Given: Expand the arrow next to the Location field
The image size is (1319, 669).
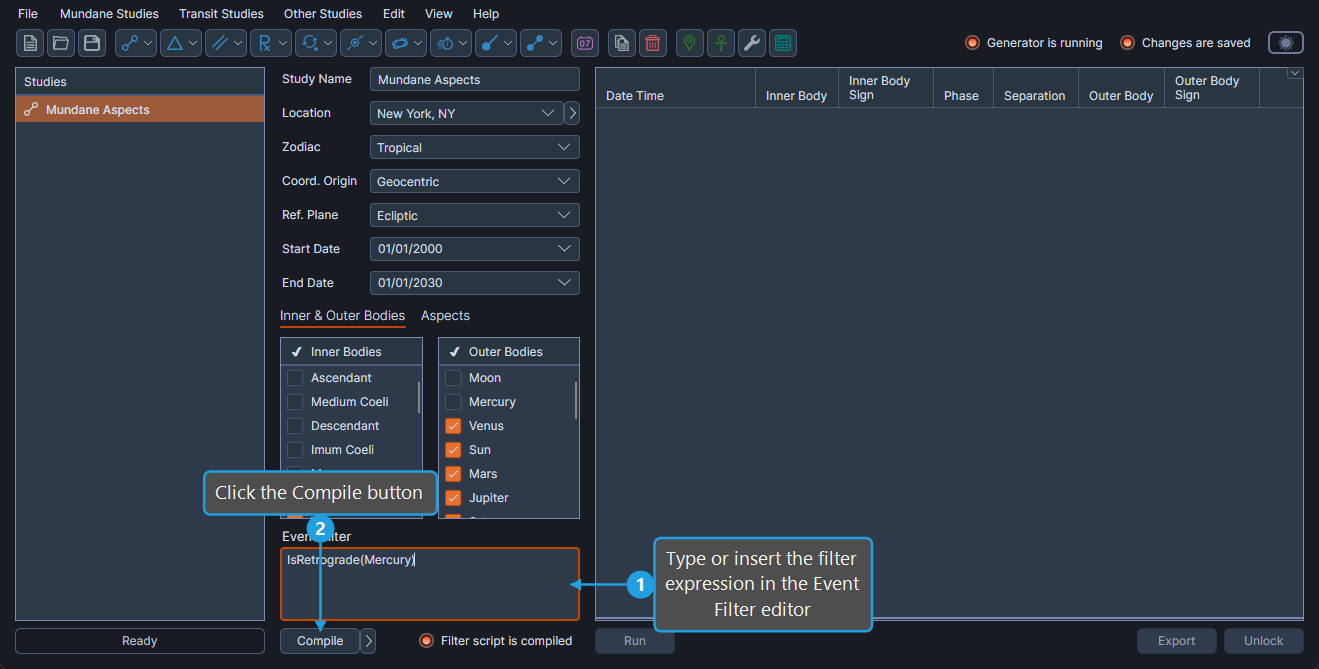Looking at the screenshot, I should 572,113.
